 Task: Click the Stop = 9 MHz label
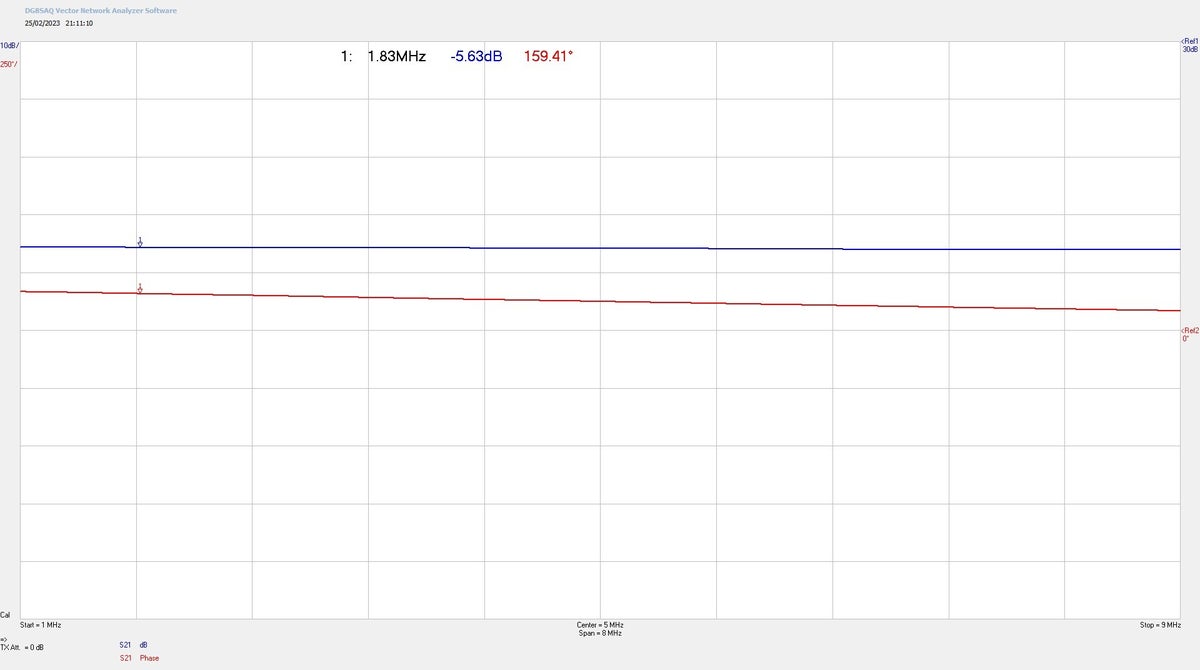(x=1160, y=624)
